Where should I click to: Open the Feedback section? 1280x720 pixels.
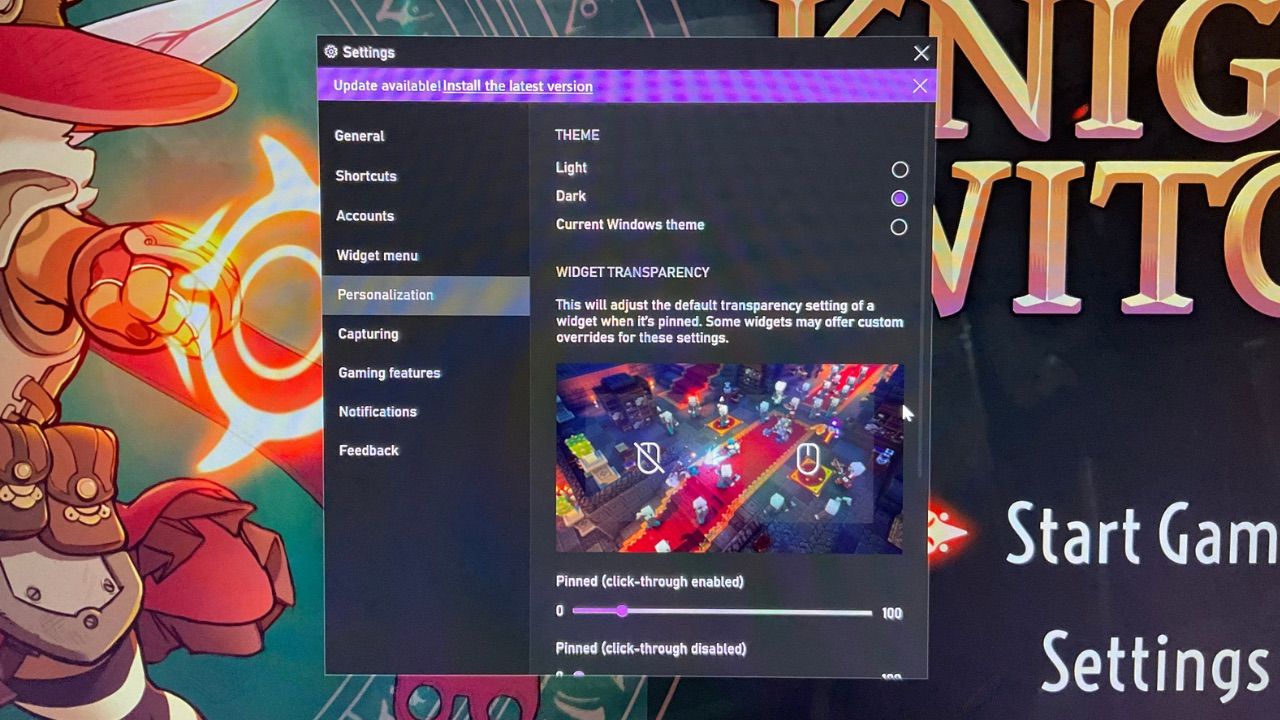368,451
